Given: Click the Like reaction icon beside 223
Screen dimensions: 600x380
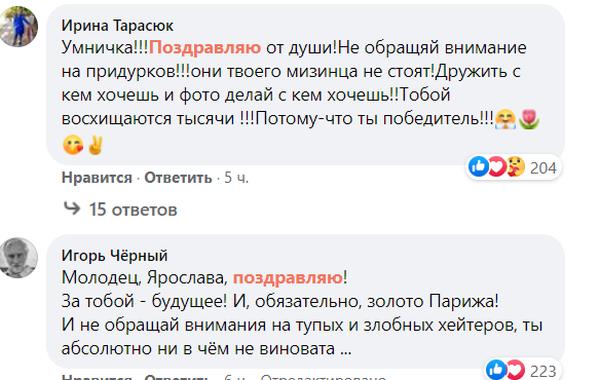Looking at the screenshot, I should pyautogui.click(x=496, y=370).
